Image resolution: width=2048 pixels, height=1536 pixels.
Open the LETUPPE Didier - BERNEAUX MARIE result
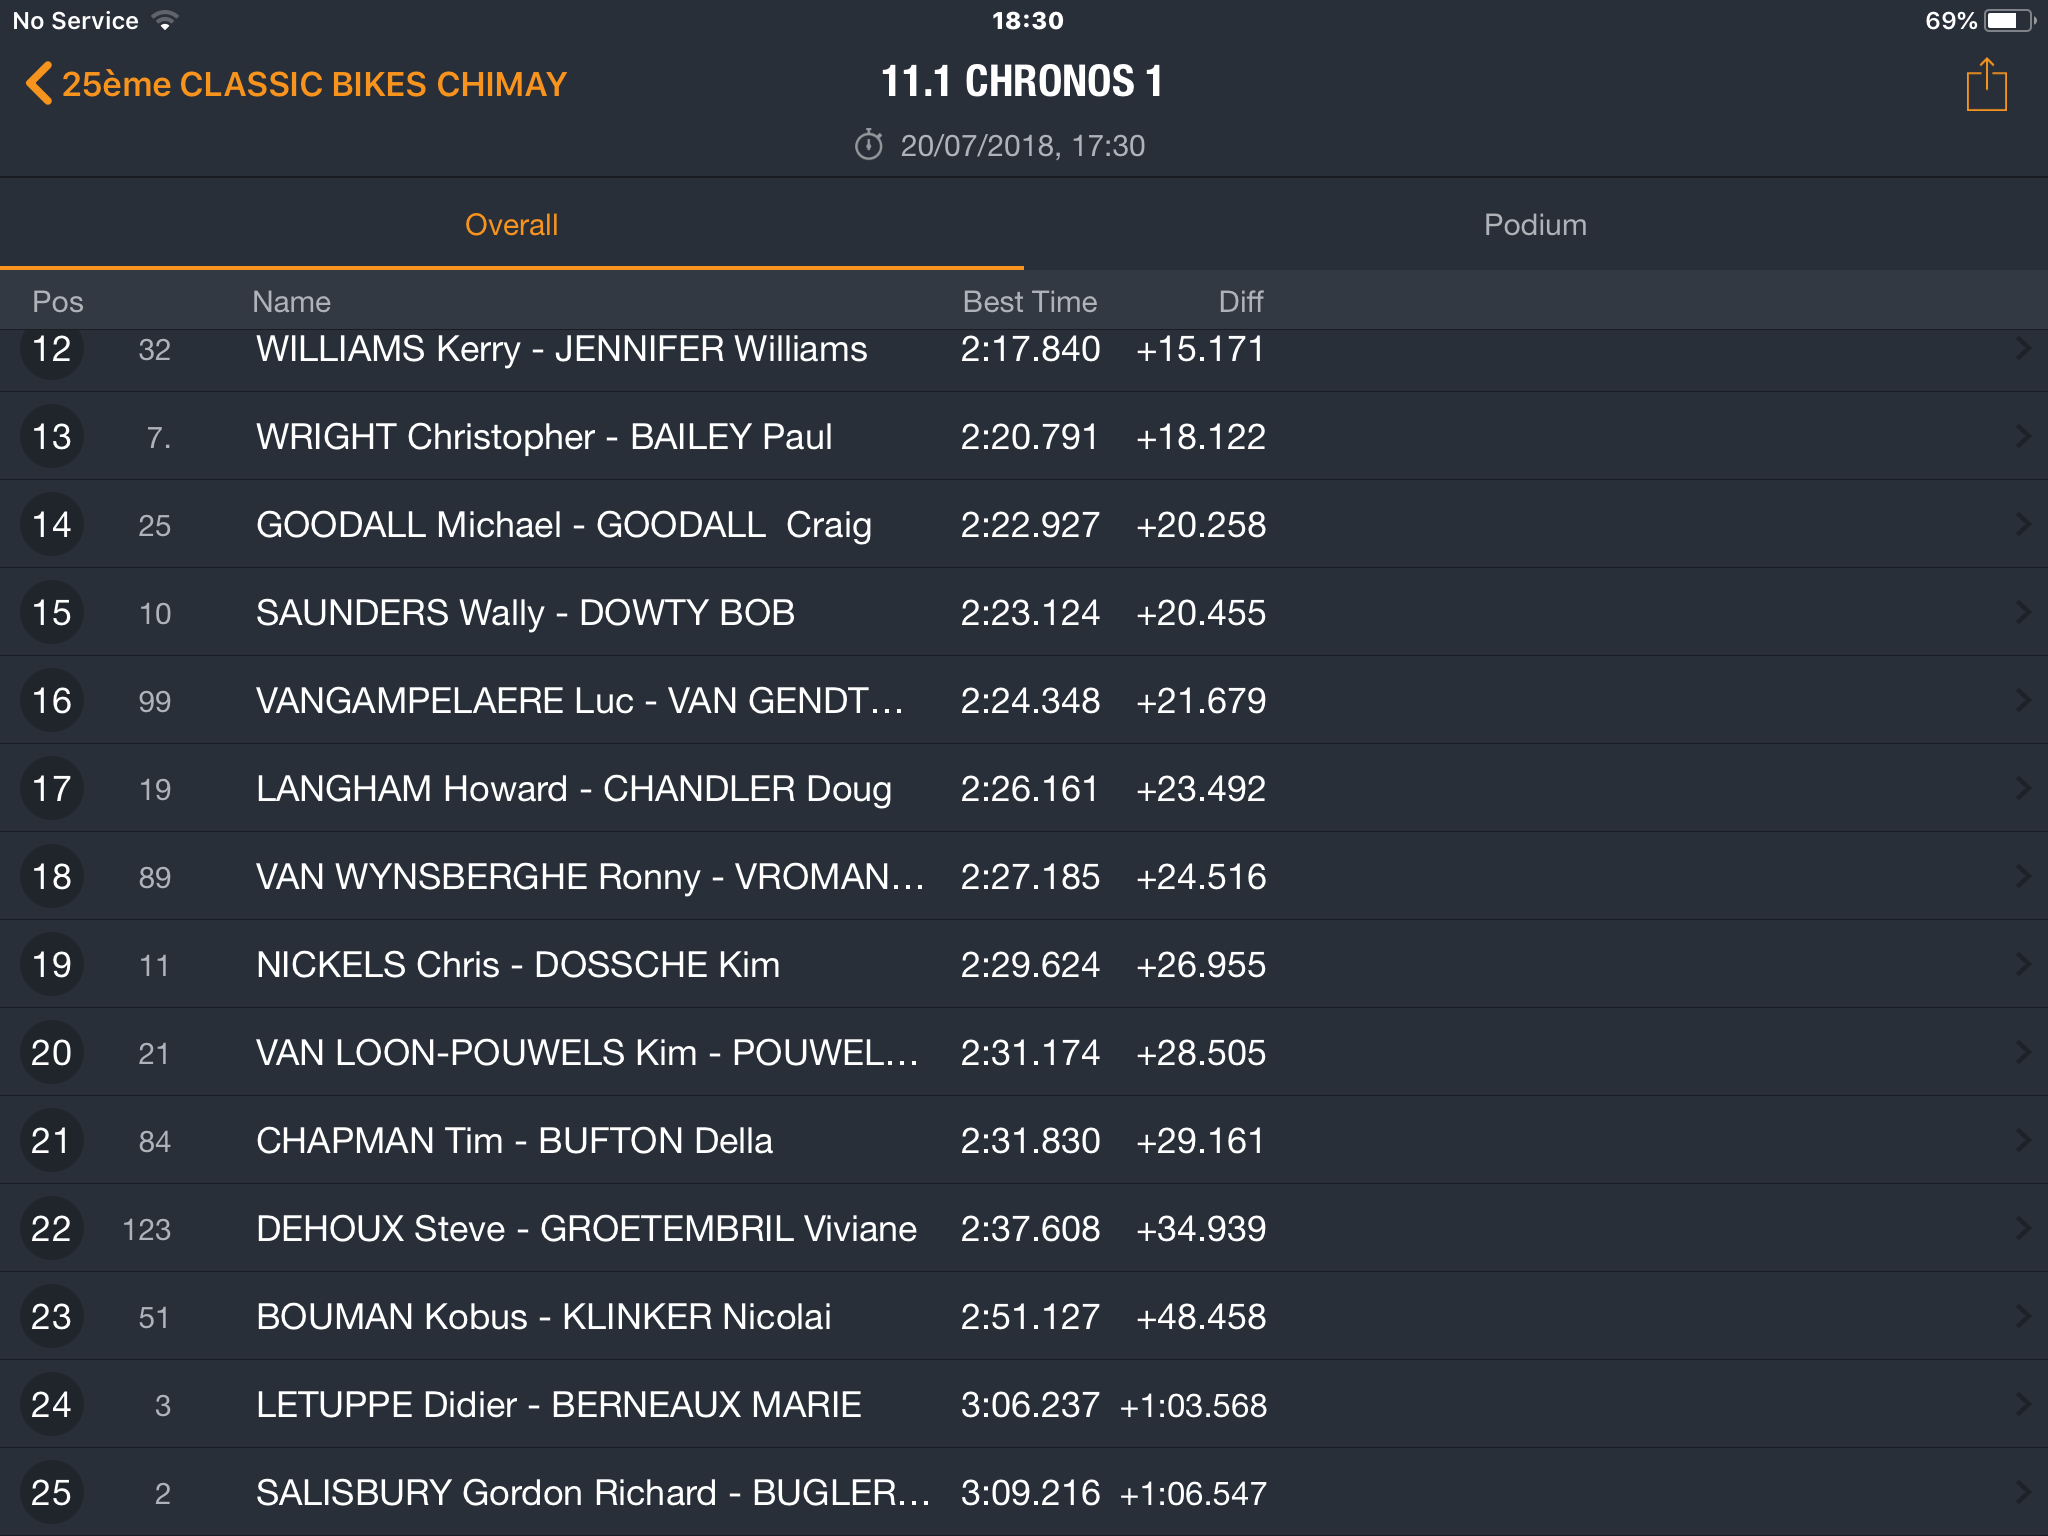(x=1024, y=1404)
